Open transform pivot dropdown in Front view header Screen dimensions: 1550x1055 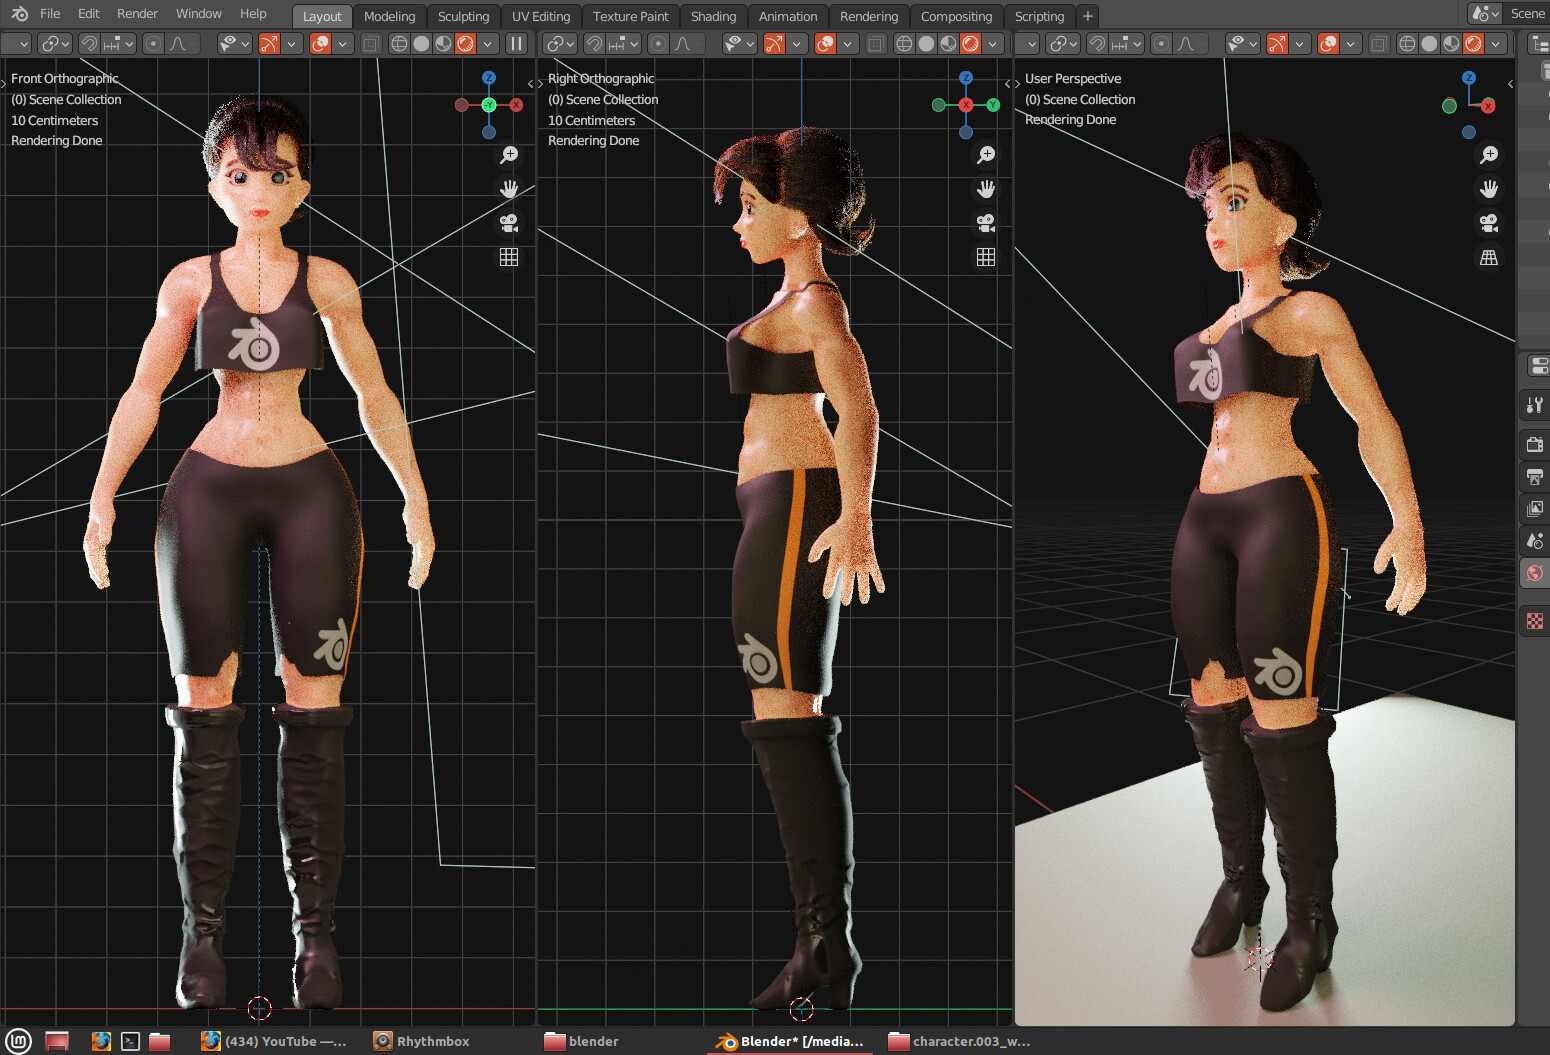(x=54, y=44)
